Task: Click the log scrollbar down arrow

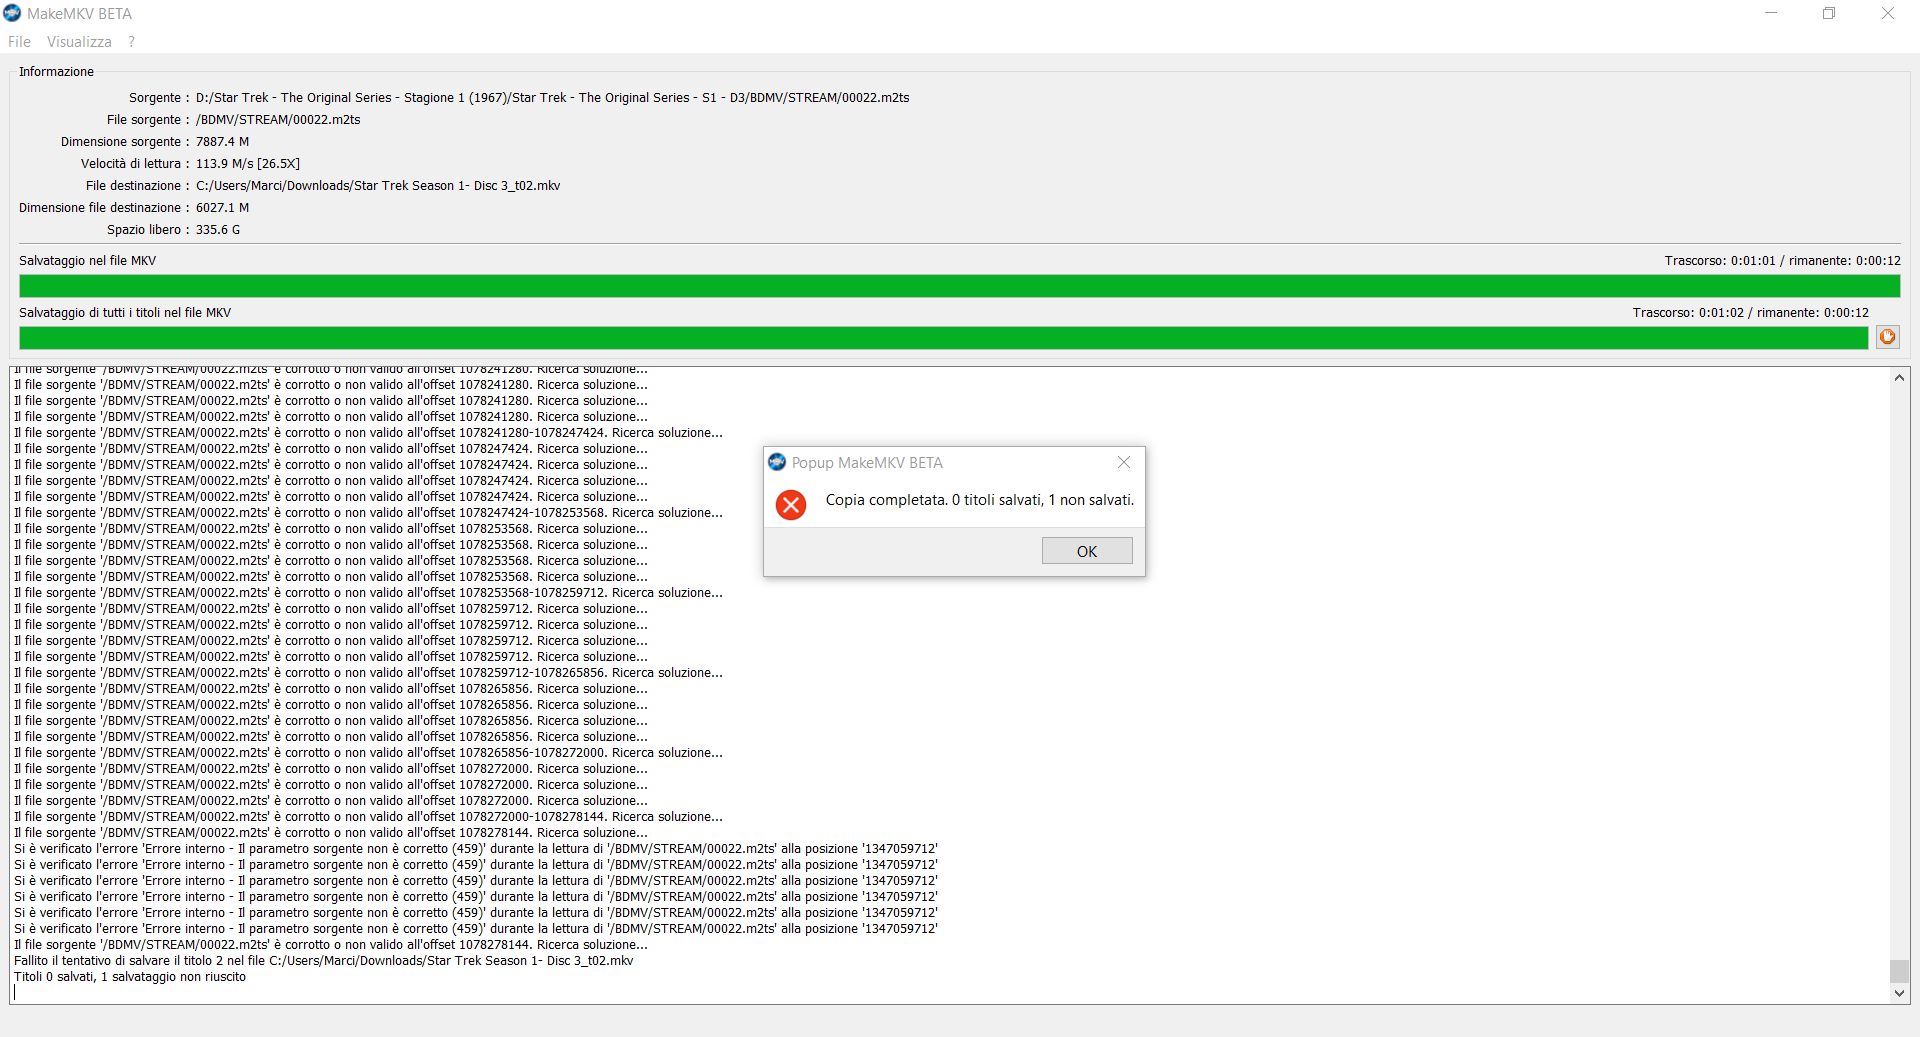Action: [x=1899, y=993]
